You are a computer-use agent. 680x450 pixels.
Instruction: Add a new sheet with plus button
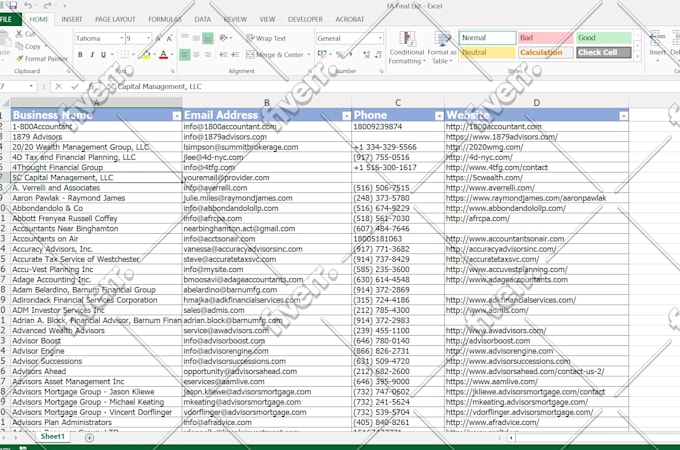coord(89,438)
